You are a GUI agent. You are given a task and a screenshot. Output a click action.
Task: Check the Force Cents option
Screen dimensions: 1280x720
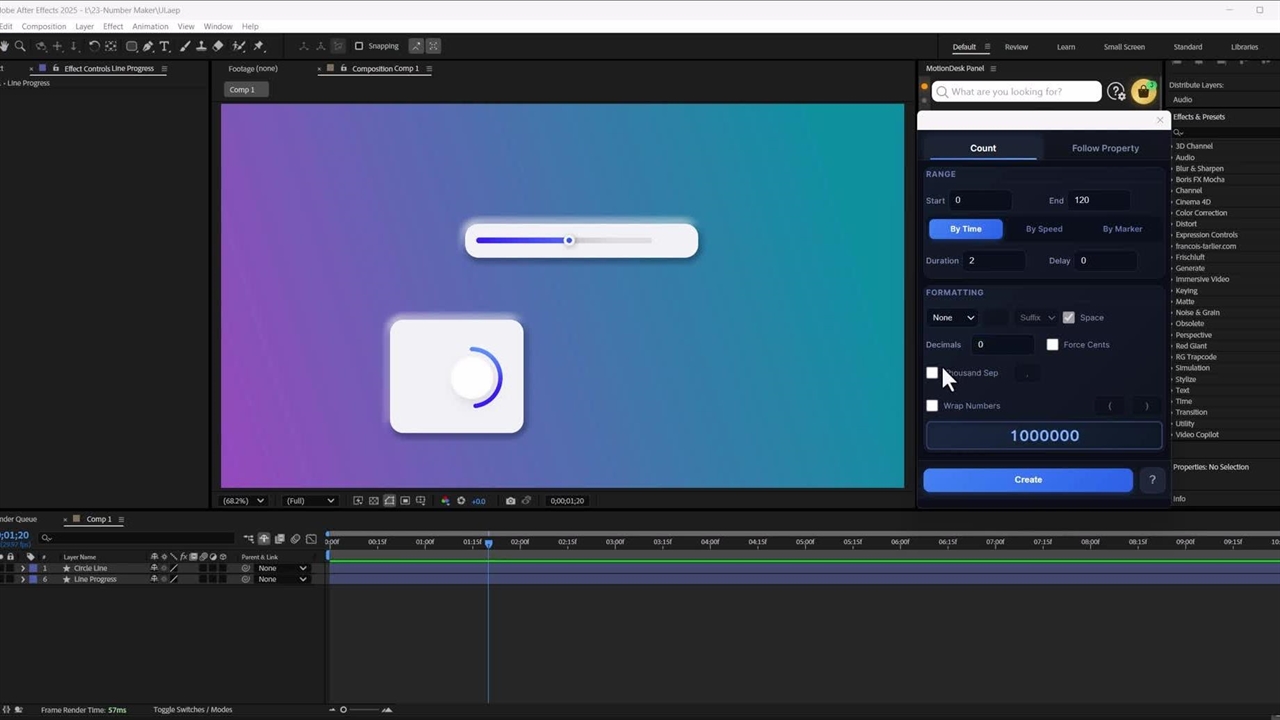(x=1052, y=345)
